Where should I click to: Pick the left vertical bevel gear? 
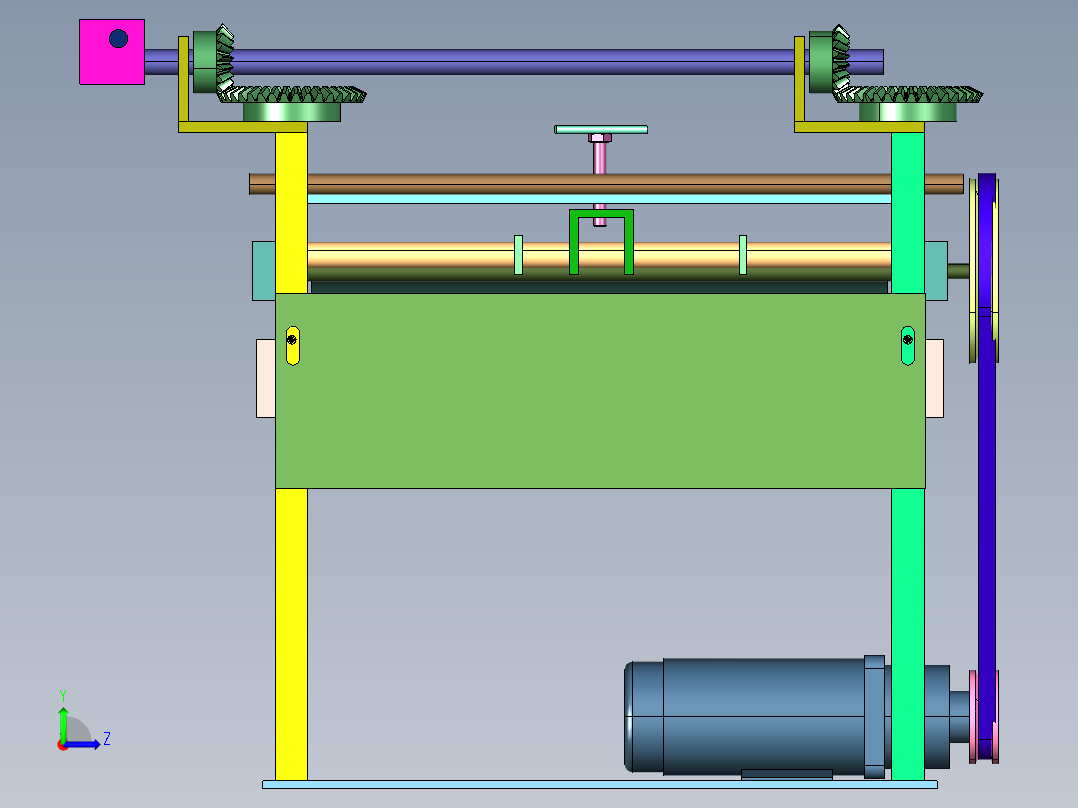pos(213,61)
